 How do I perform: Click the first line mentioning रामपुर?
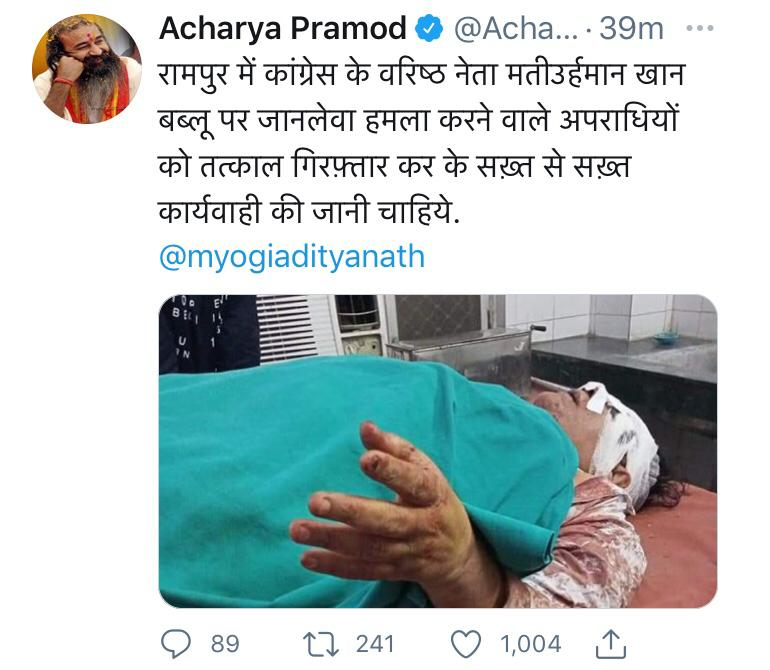[x=422, y=75]
